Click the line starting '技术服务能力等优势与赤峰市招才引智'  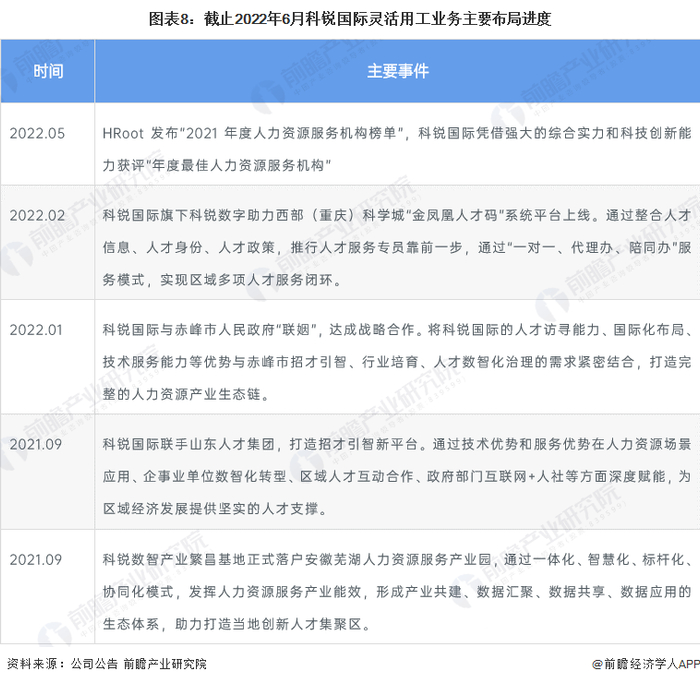tap(397, 362)
